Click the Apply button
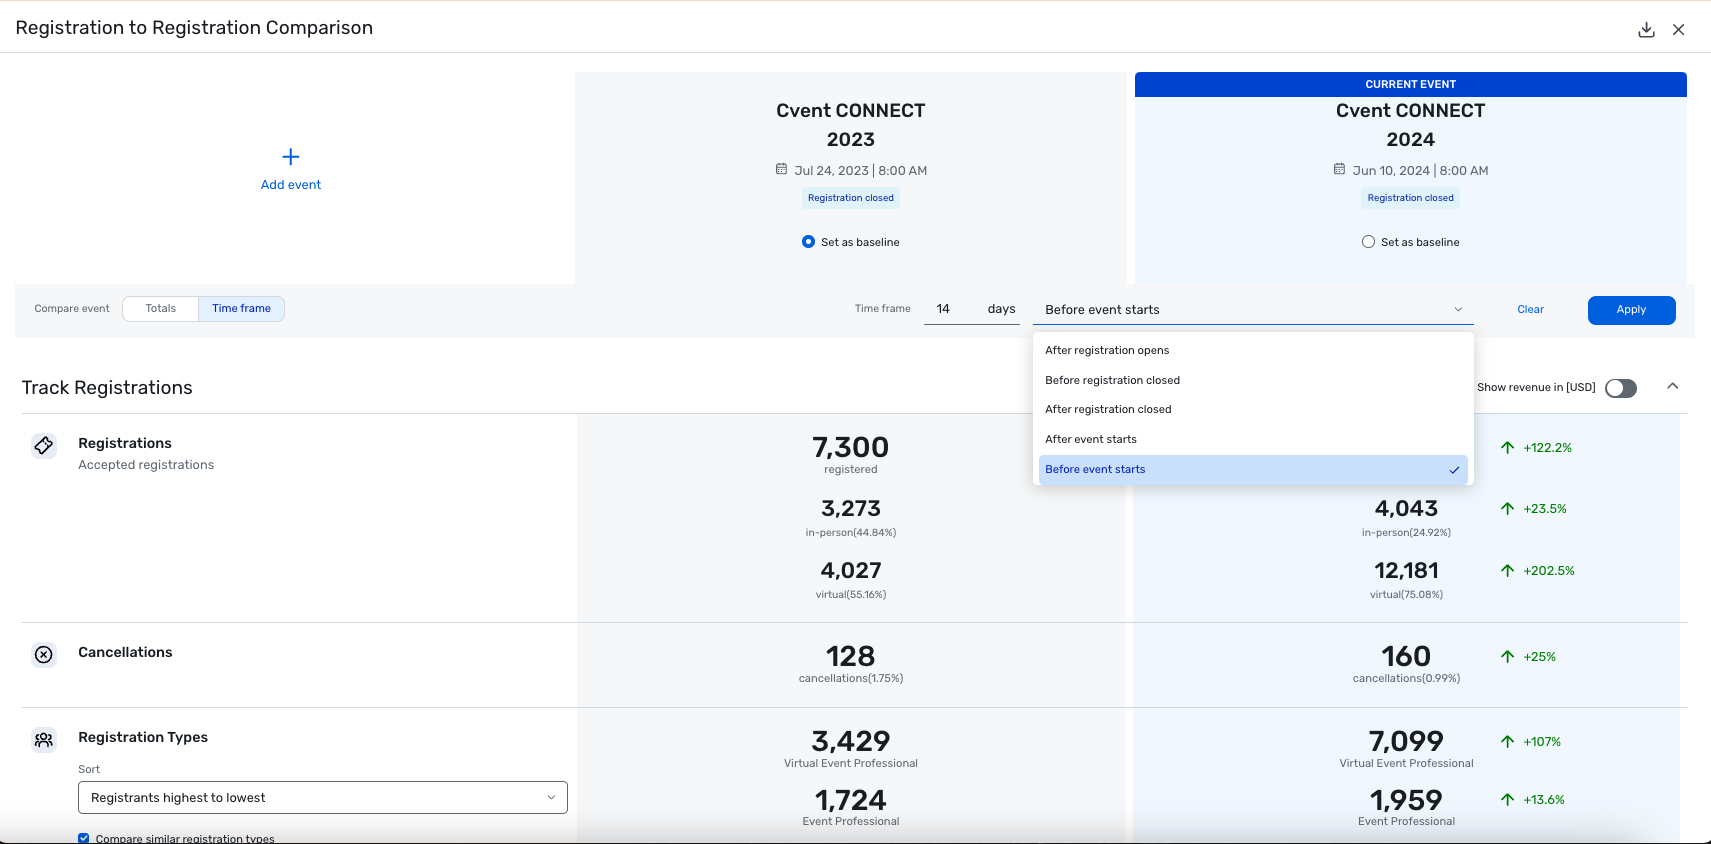The width and height of the screenshot is (1711, 844). (x=1631, y=310)
